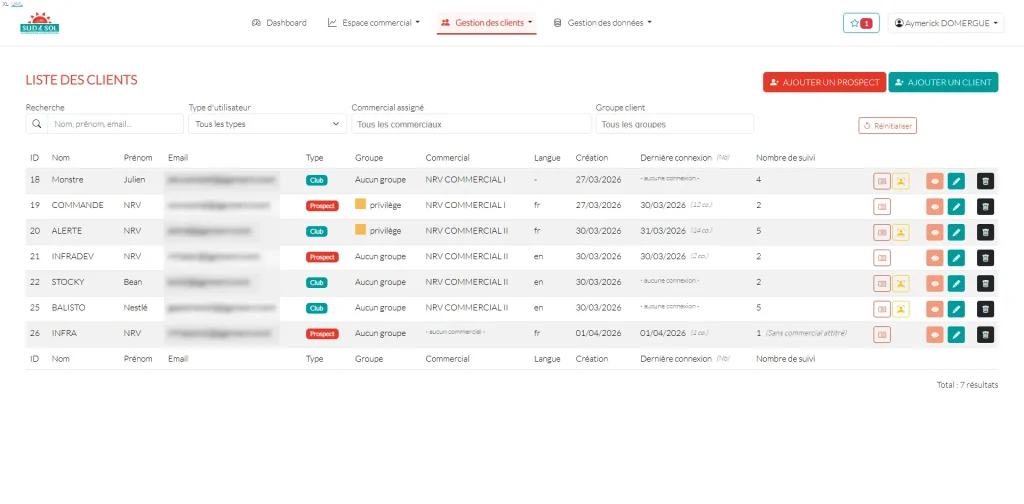
Task: Click yellow person icon for ALERTE
Action: [x=901, y=232]
